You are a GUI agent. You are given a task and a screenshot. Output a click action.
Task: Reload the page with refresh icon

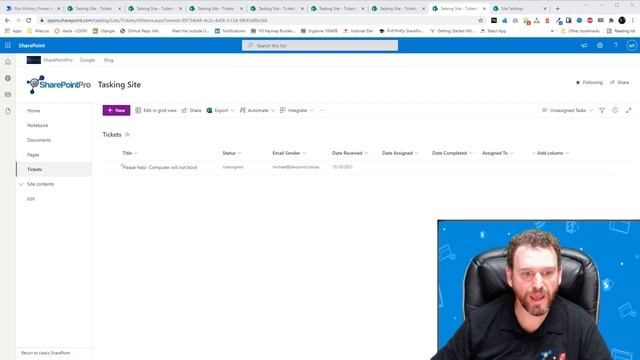coord(28,20)
